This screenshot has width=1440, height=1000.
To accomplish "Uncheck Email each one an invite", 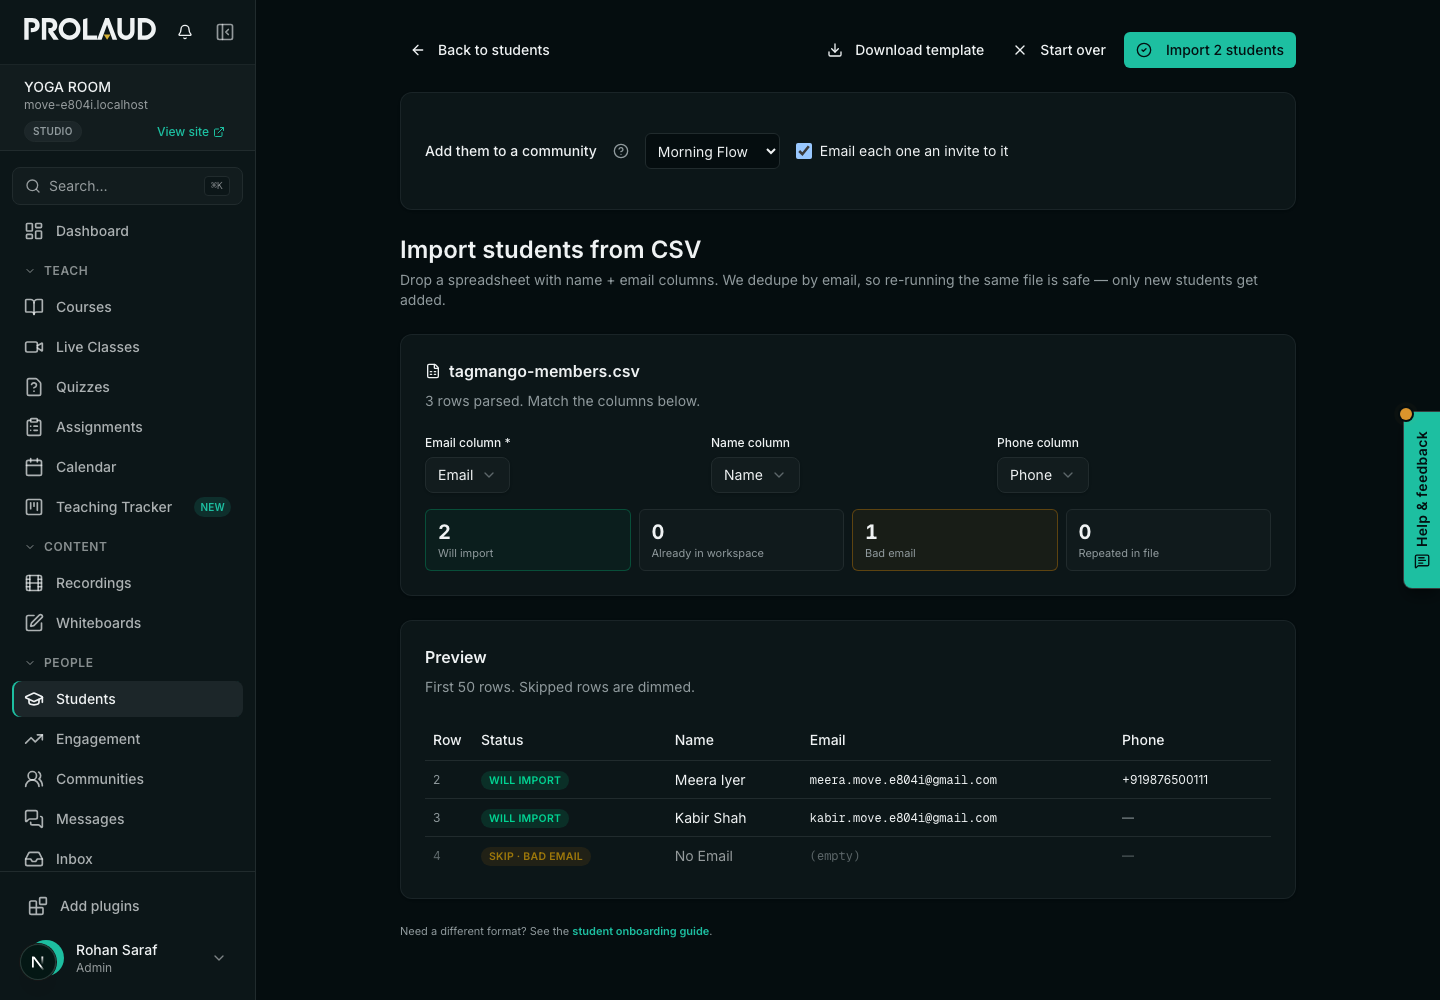I will pos(804,151).
